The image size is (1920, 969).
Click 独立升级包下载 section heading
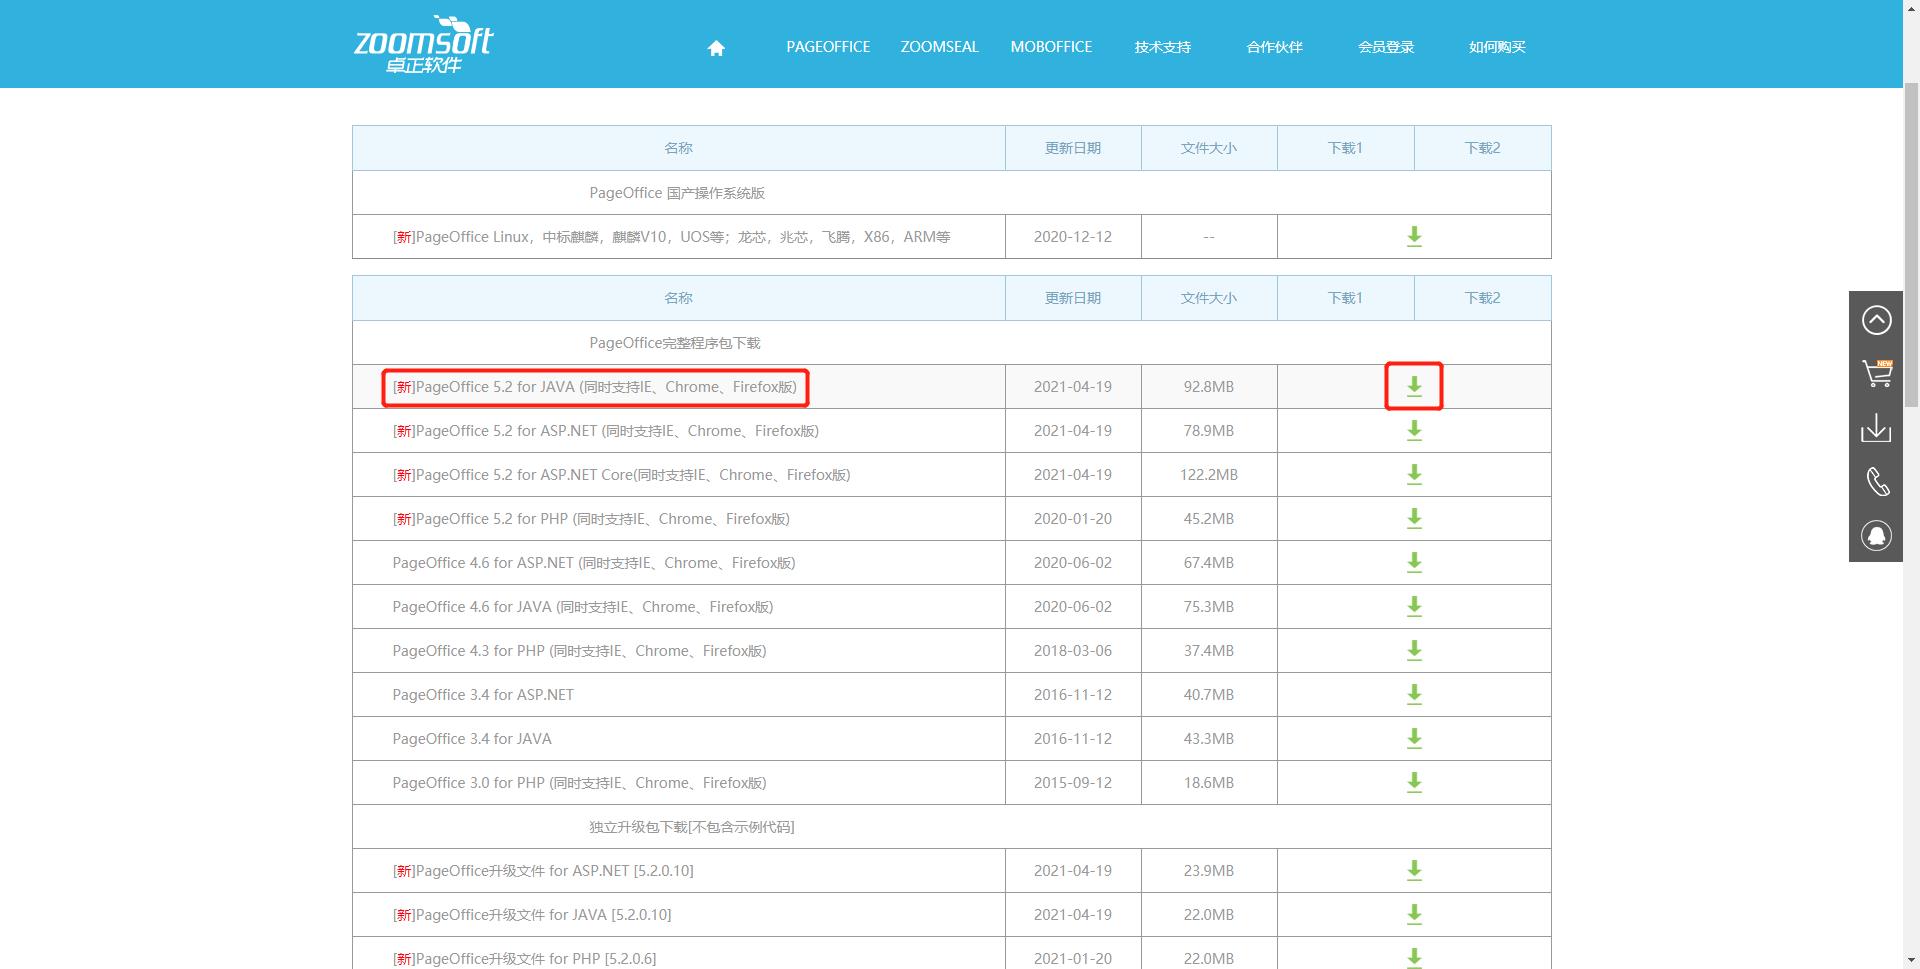[692, 827]
